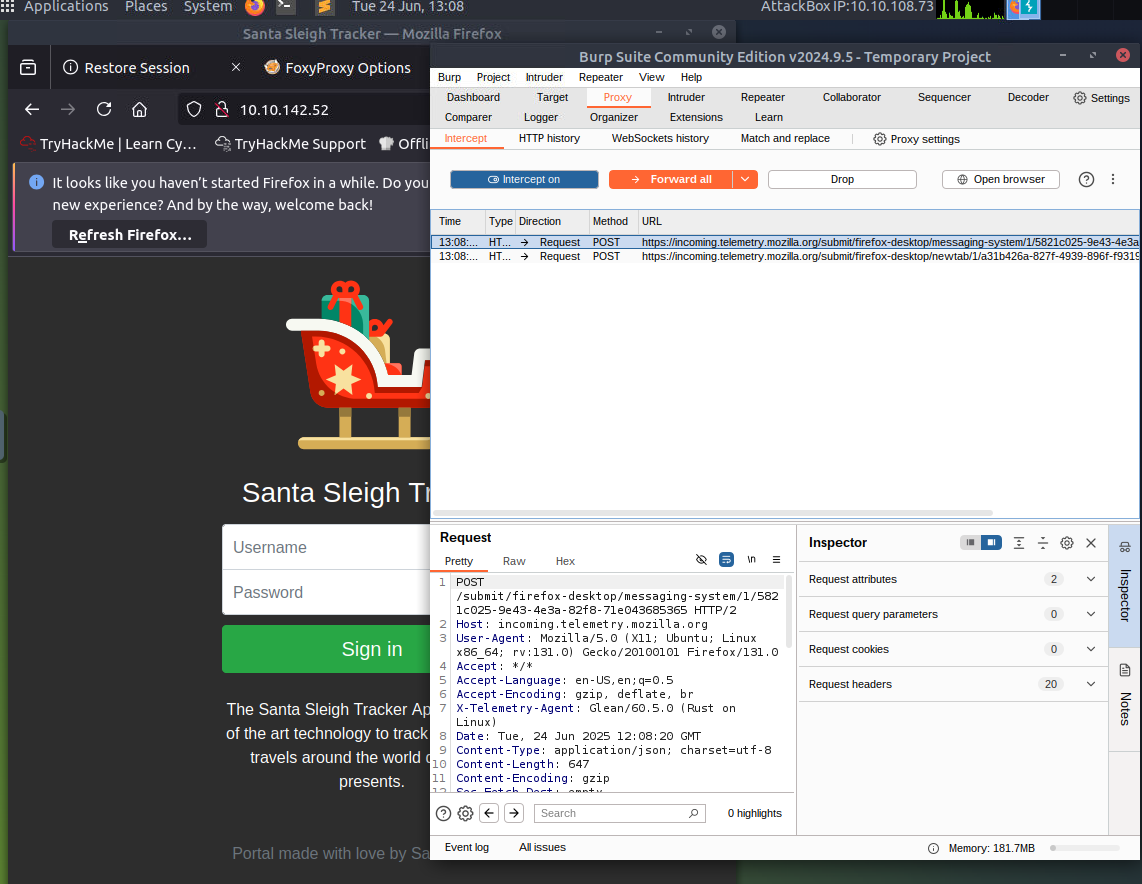Click the Open browser button
Image resolution: width=1142 pixels, height=884 pixels.
[1000, 179]
